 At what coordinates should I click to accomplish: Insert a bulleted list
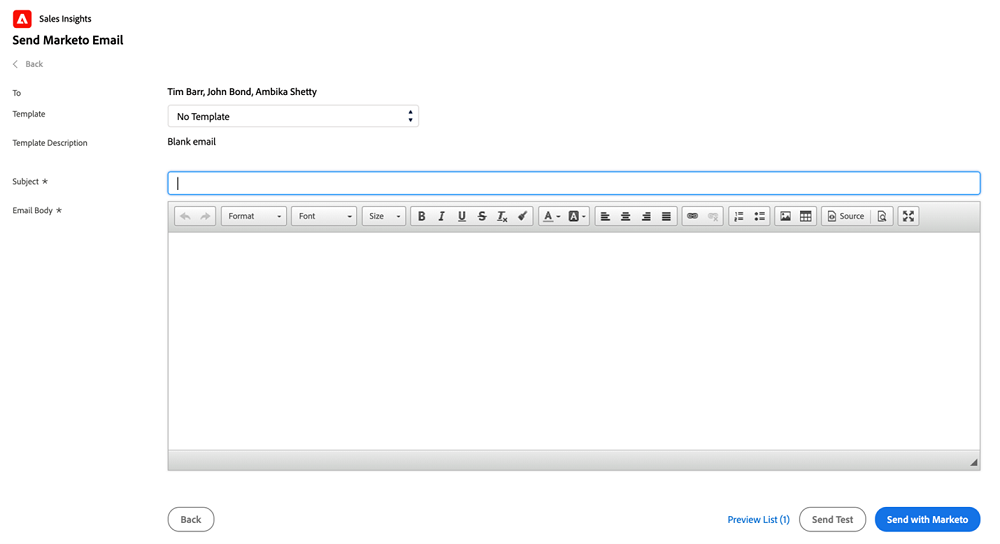coord(760,216)
